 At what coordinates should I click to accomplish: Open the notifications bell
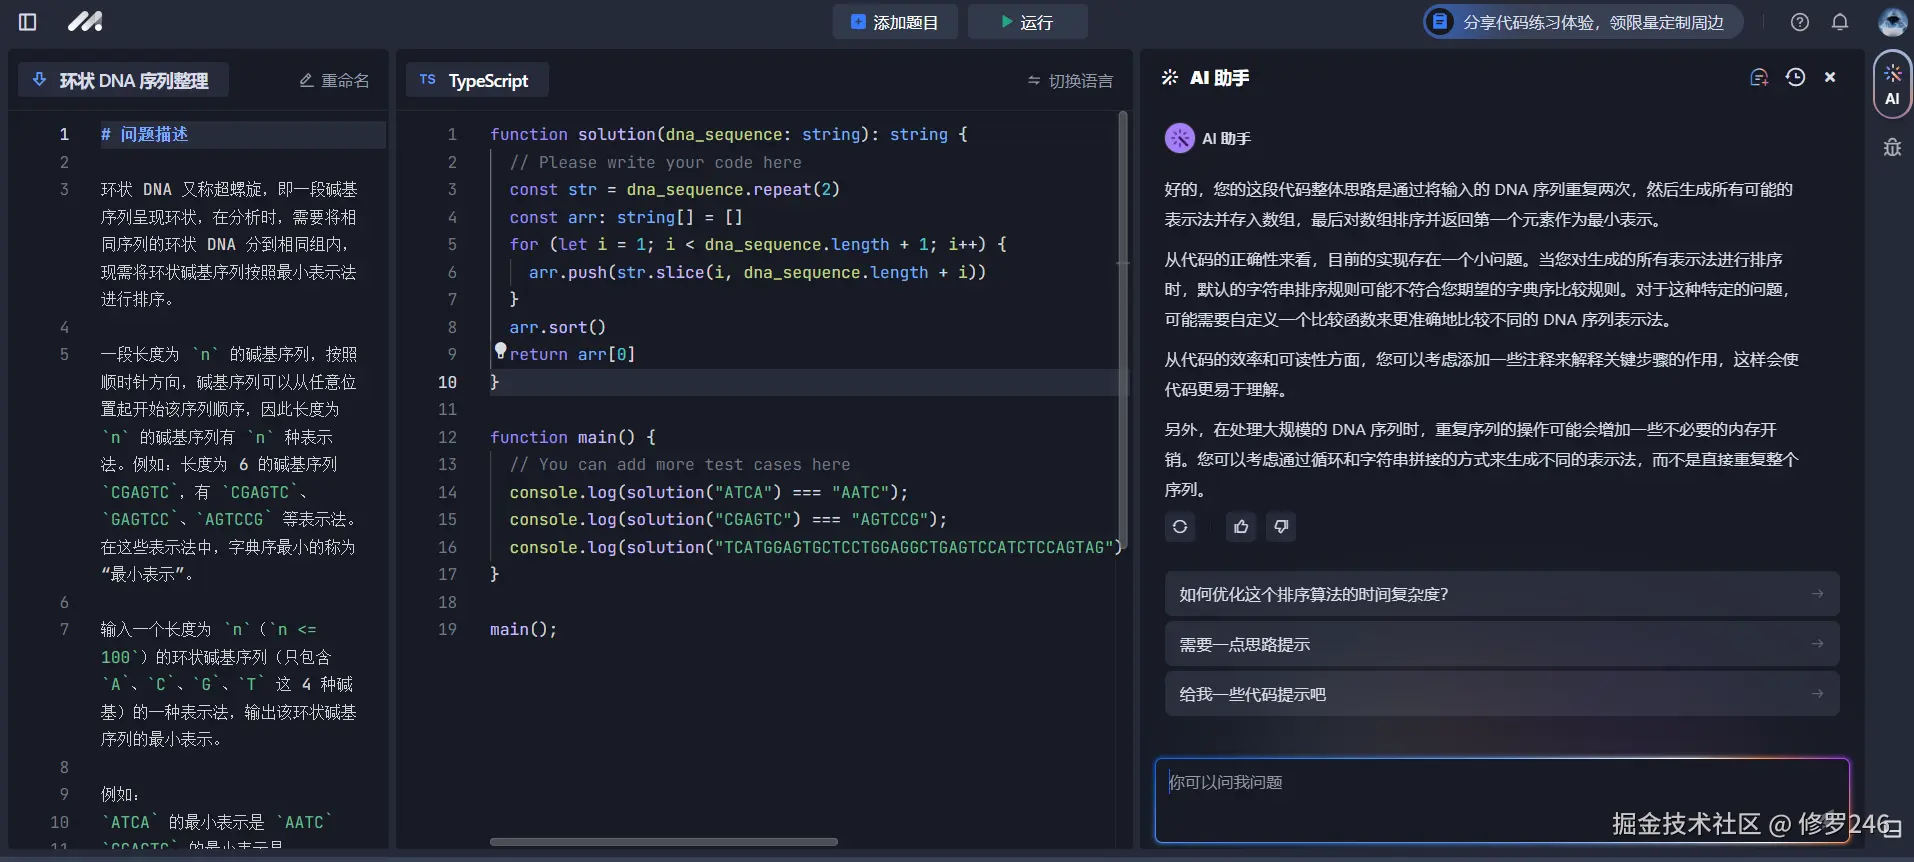tap(1839, 22)
